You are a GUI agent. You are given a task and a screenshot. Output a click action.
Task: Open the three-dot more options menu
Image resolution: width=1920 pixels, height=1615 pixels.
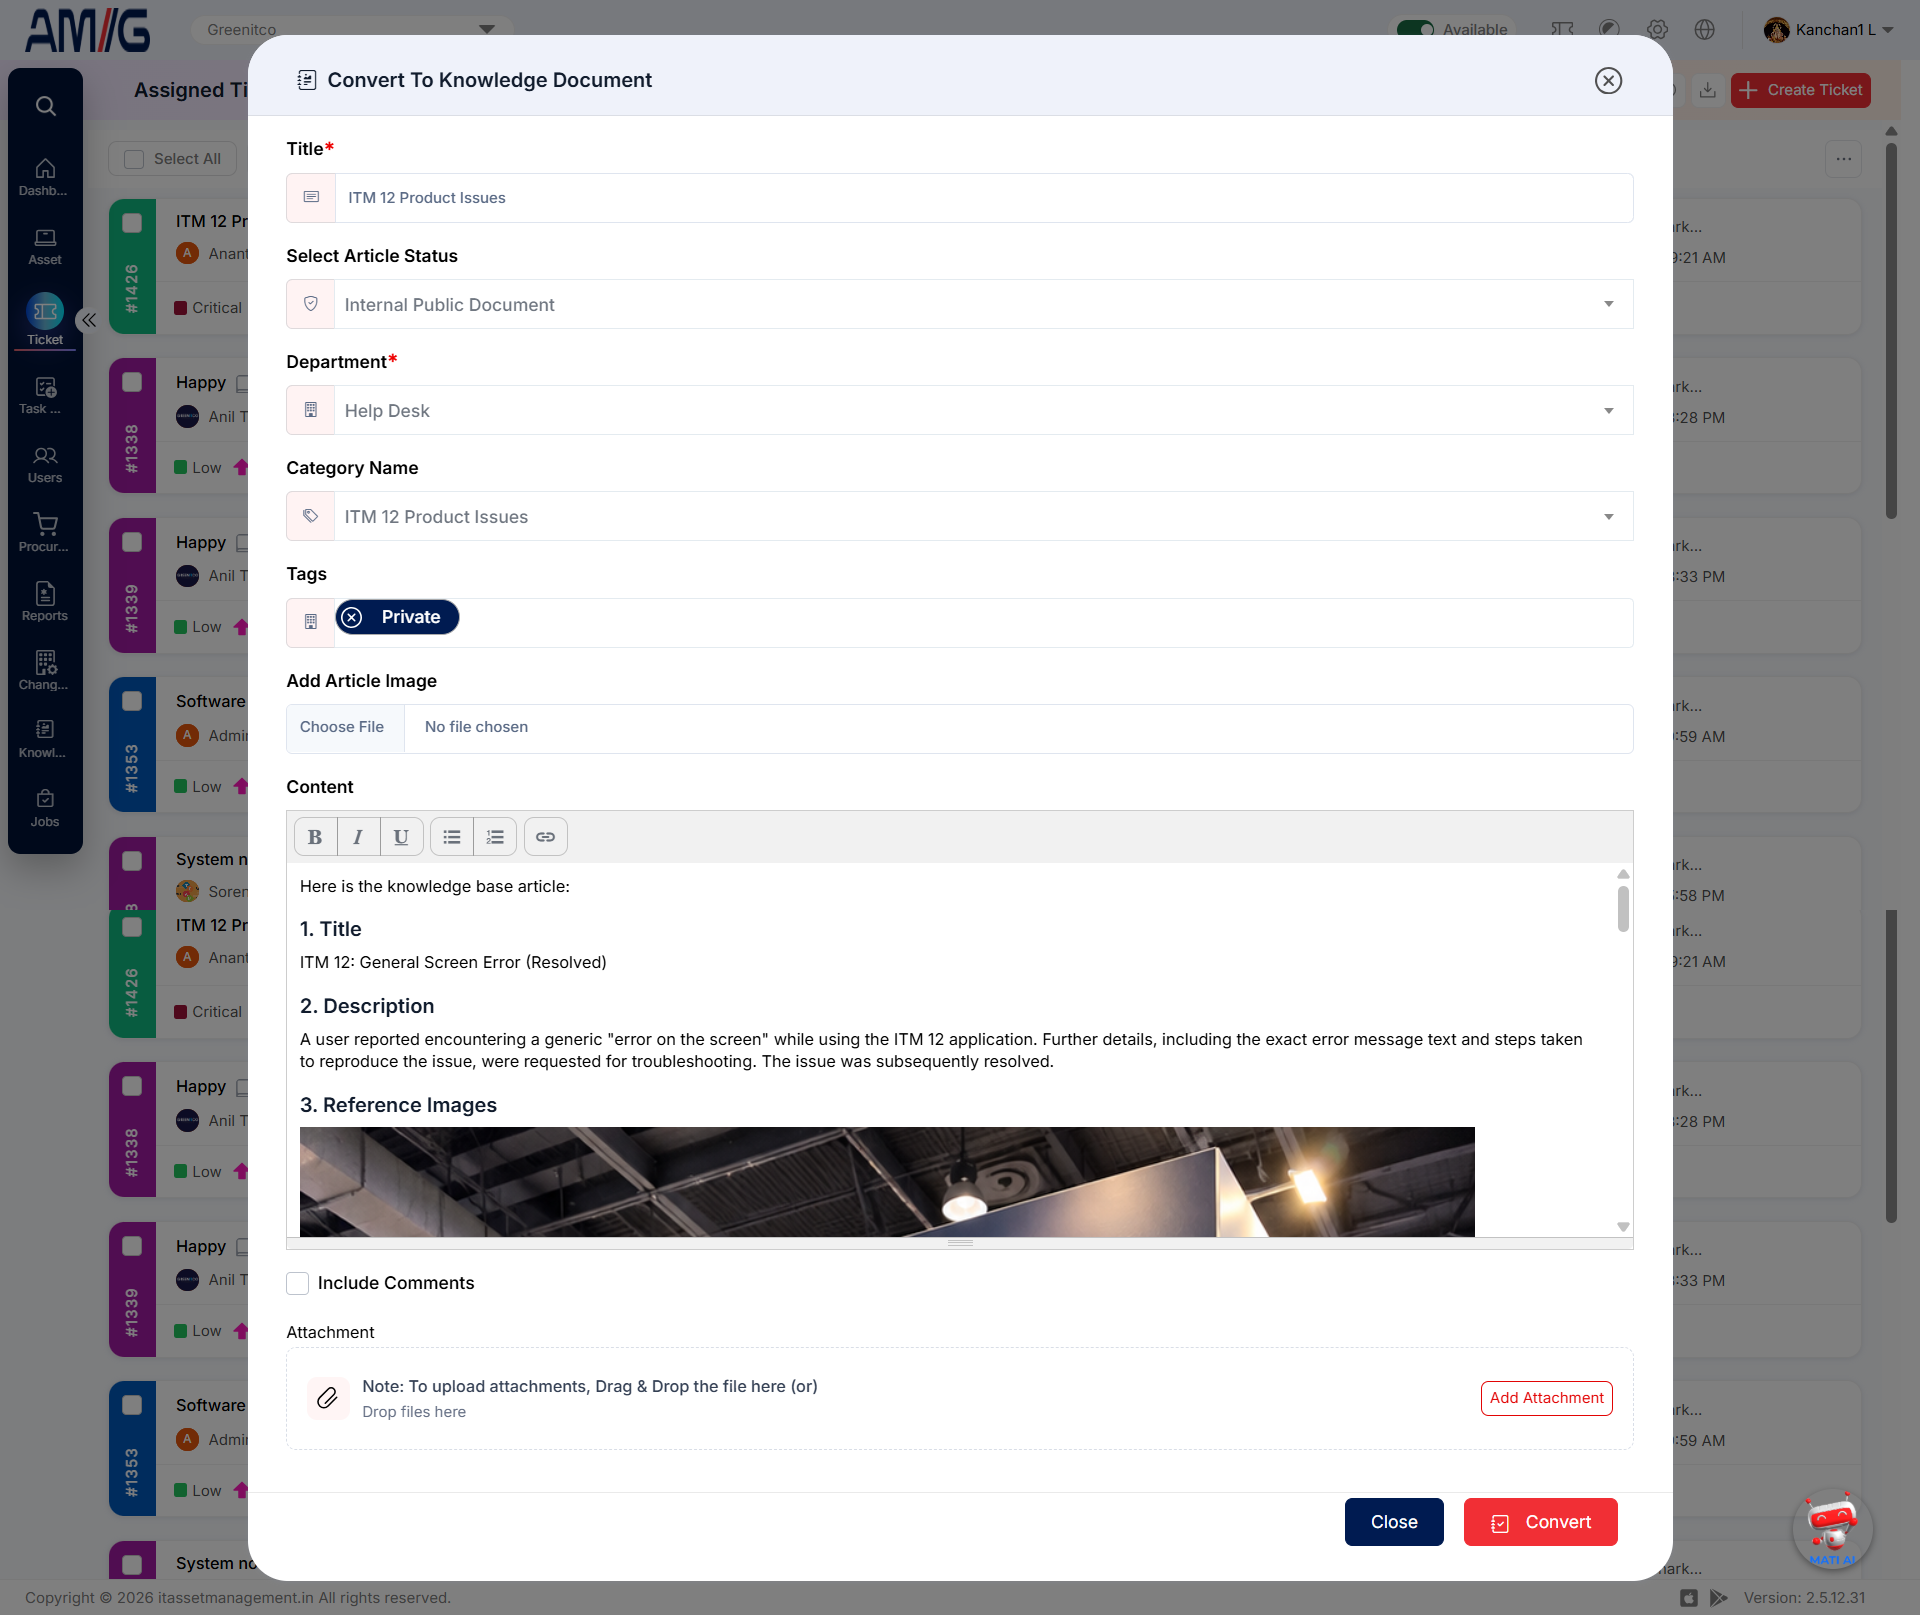[x=1843, y=159]
